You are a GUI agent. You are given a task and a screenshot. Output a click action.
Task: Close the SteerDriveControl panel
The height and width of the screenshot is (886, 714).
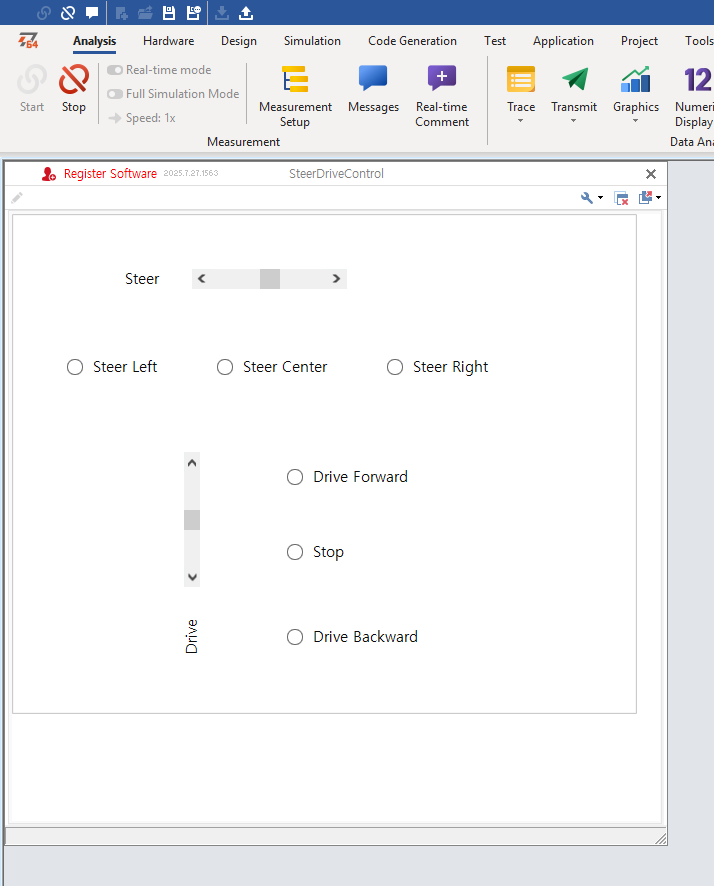651,174
